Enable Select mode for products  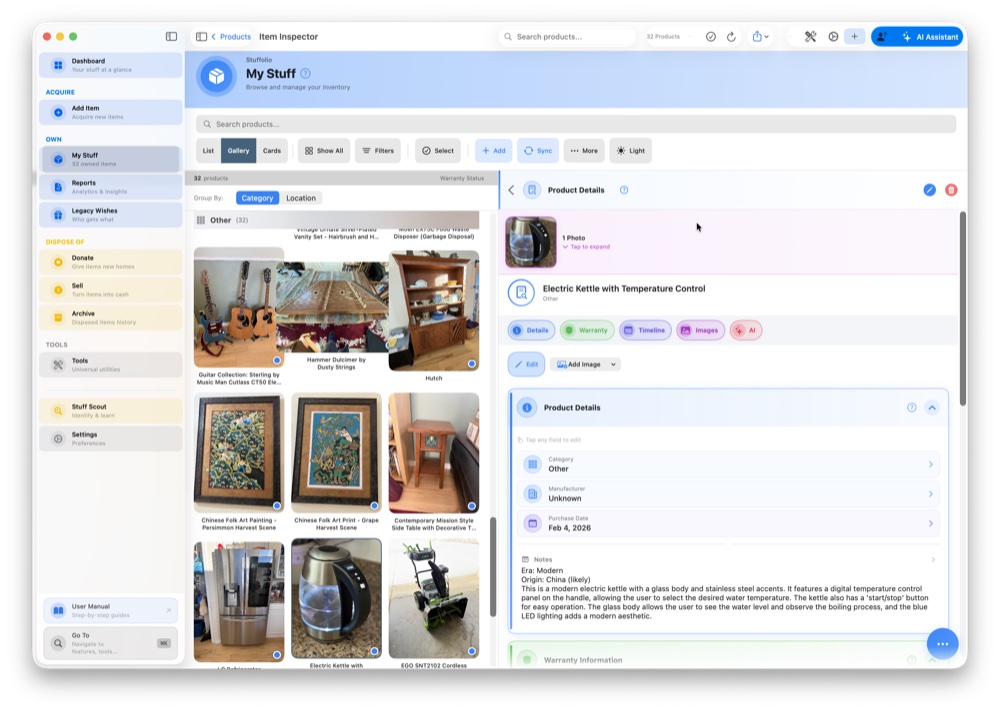(437, 150)
